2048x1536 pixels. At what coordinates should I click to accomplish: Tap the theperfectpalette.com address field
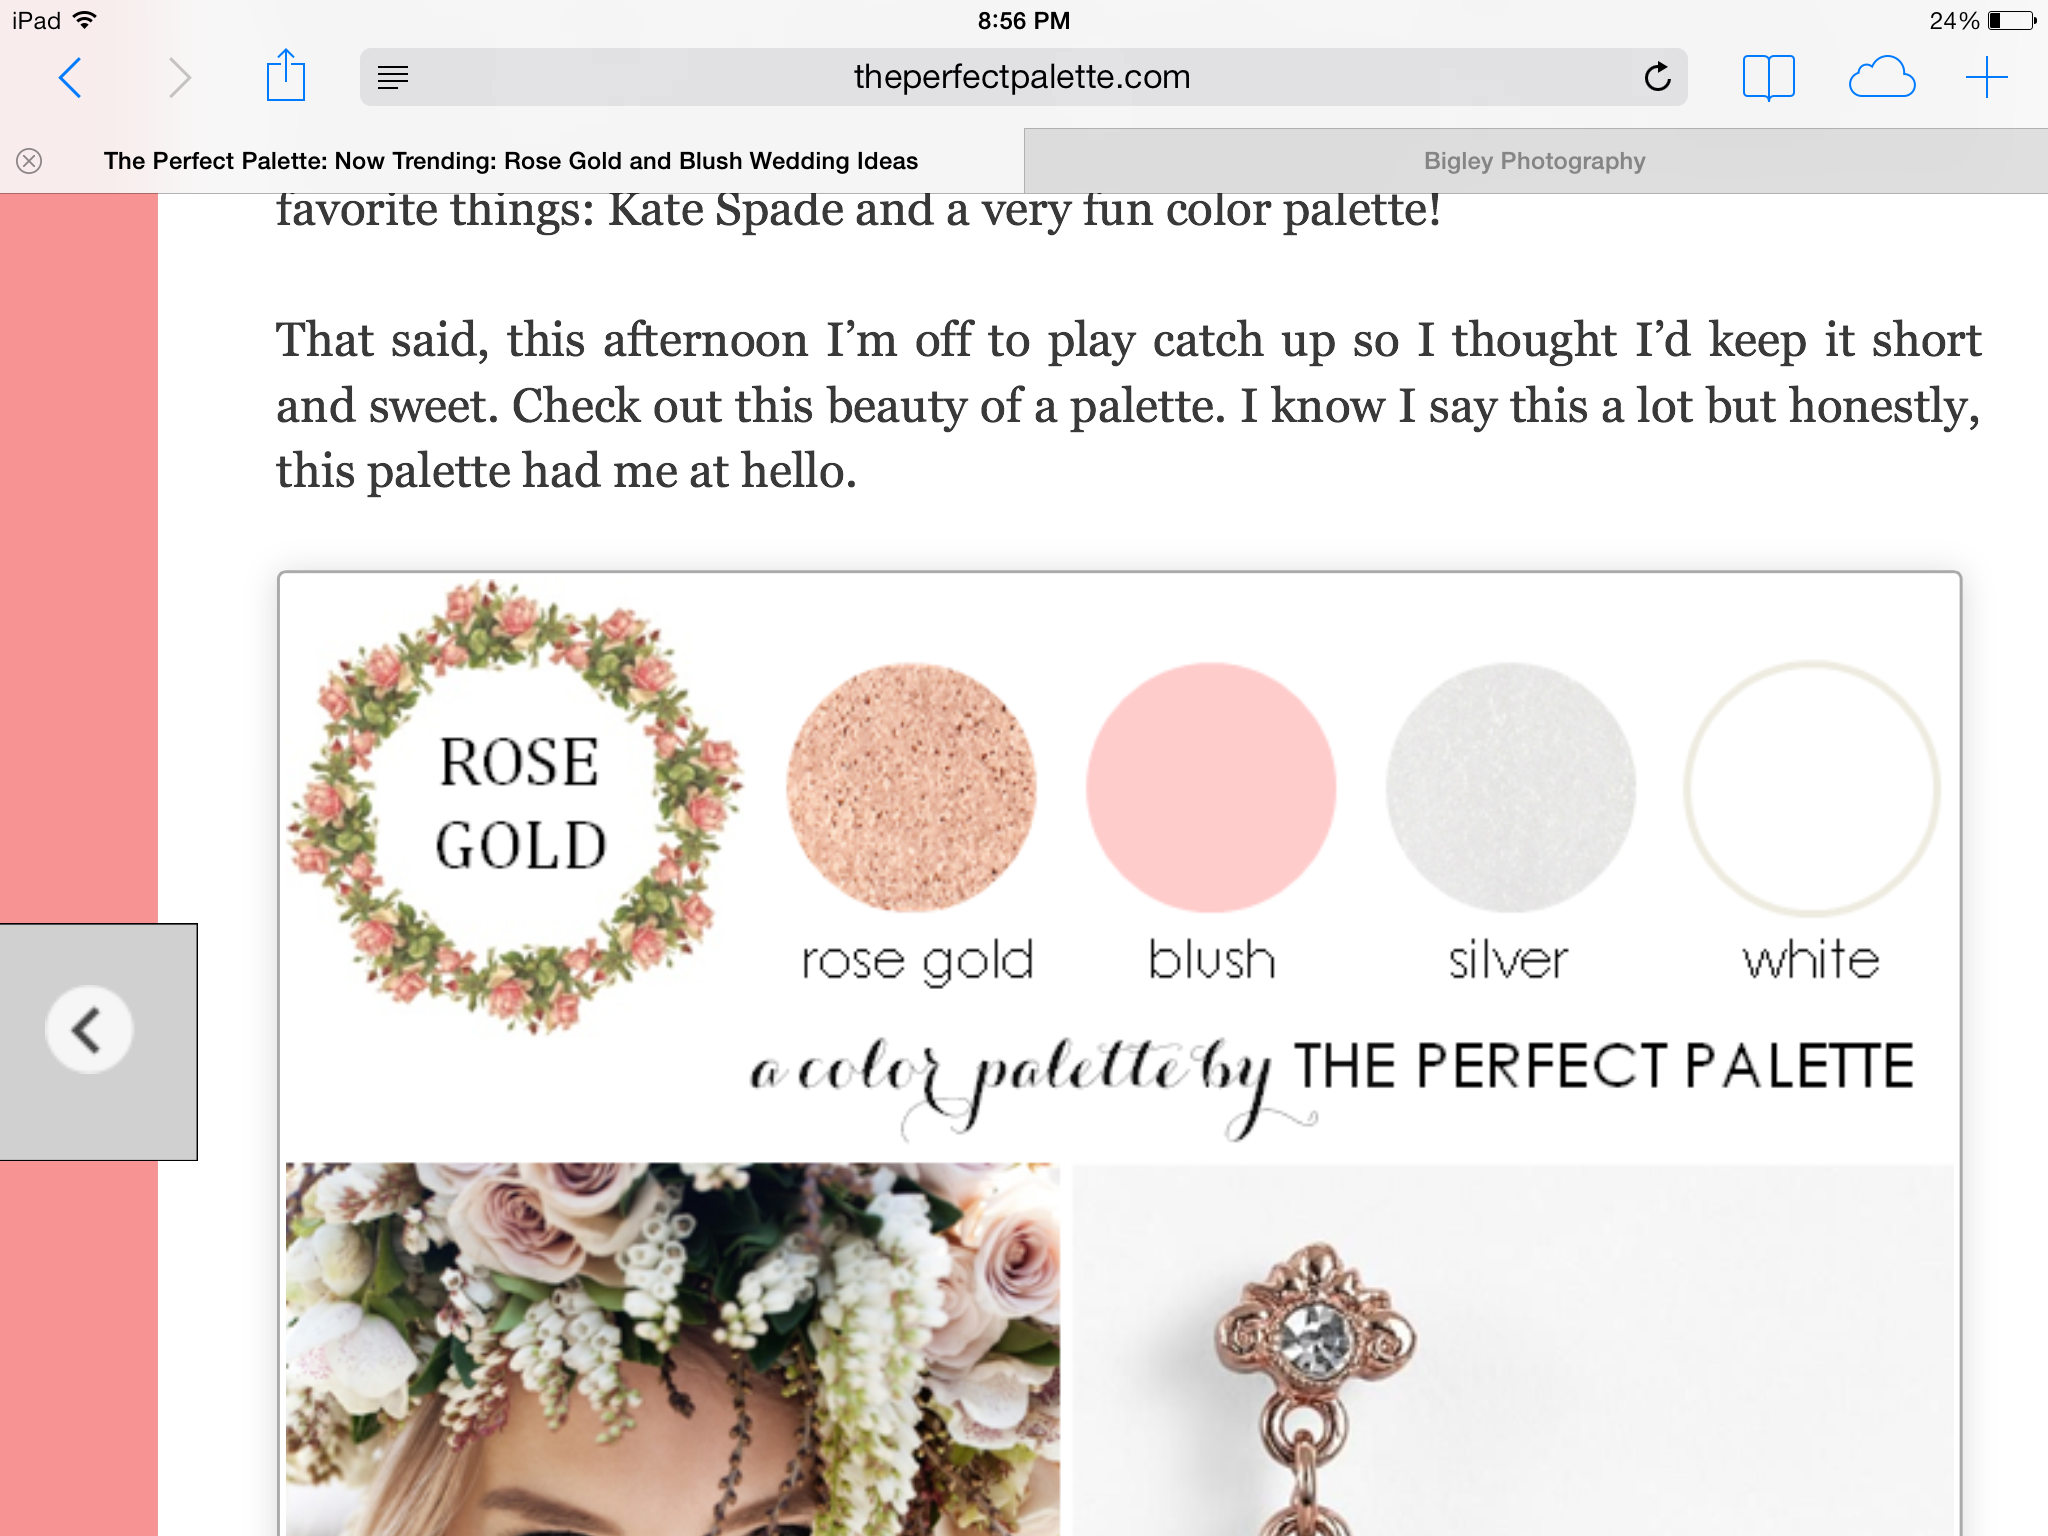[x=1023, y=77]
